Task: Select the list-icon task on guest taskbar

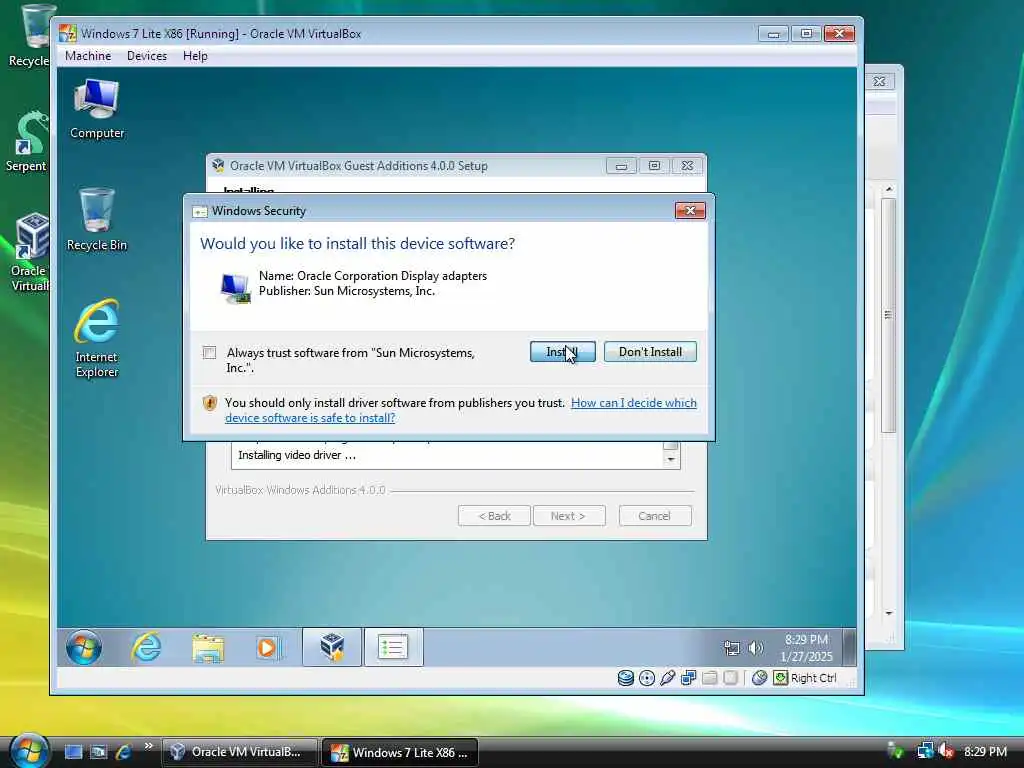Action: pyautogui.click(x=393, y=647)
